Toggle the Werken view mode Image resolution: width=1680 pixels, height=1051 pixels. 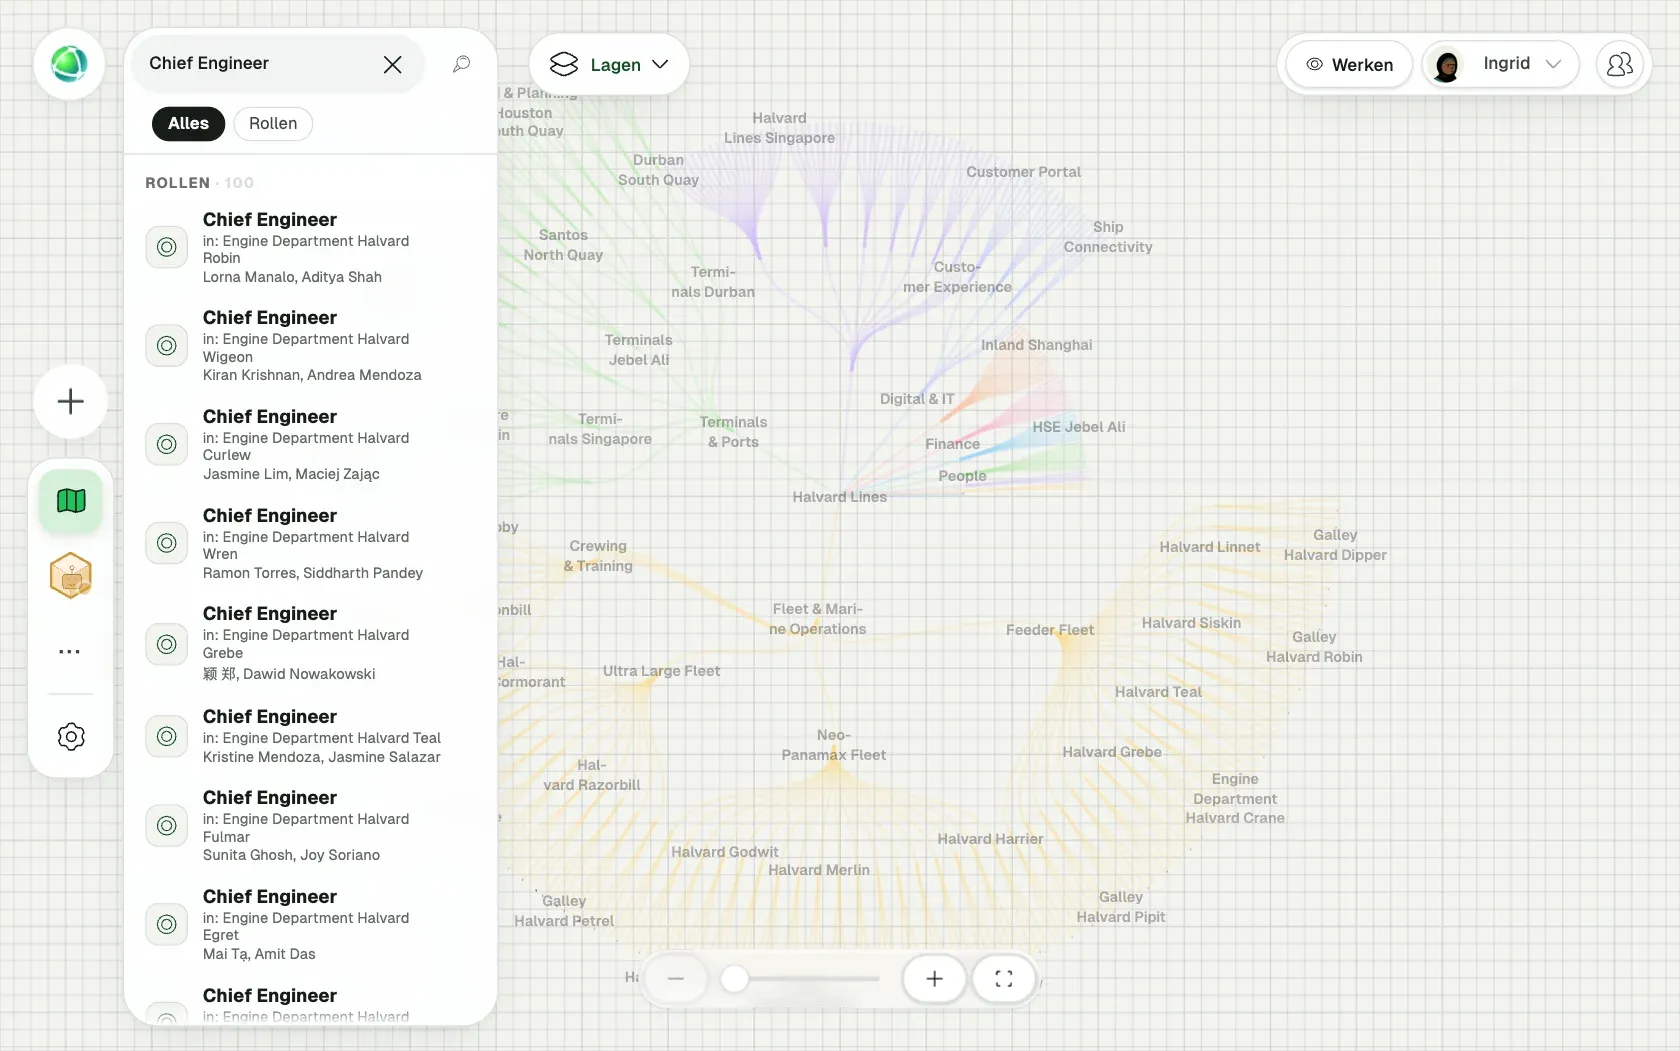1349,64
